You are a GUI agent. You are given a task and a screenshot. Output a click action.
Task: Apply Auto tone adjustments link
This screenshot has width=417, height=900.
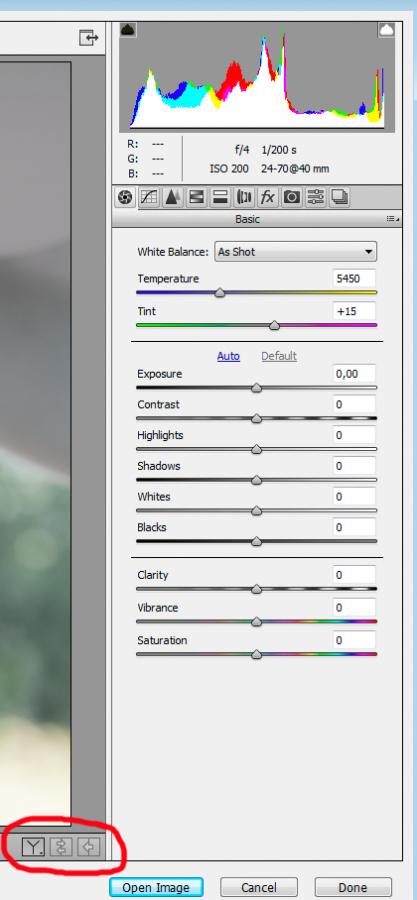[x=228, y=356]
